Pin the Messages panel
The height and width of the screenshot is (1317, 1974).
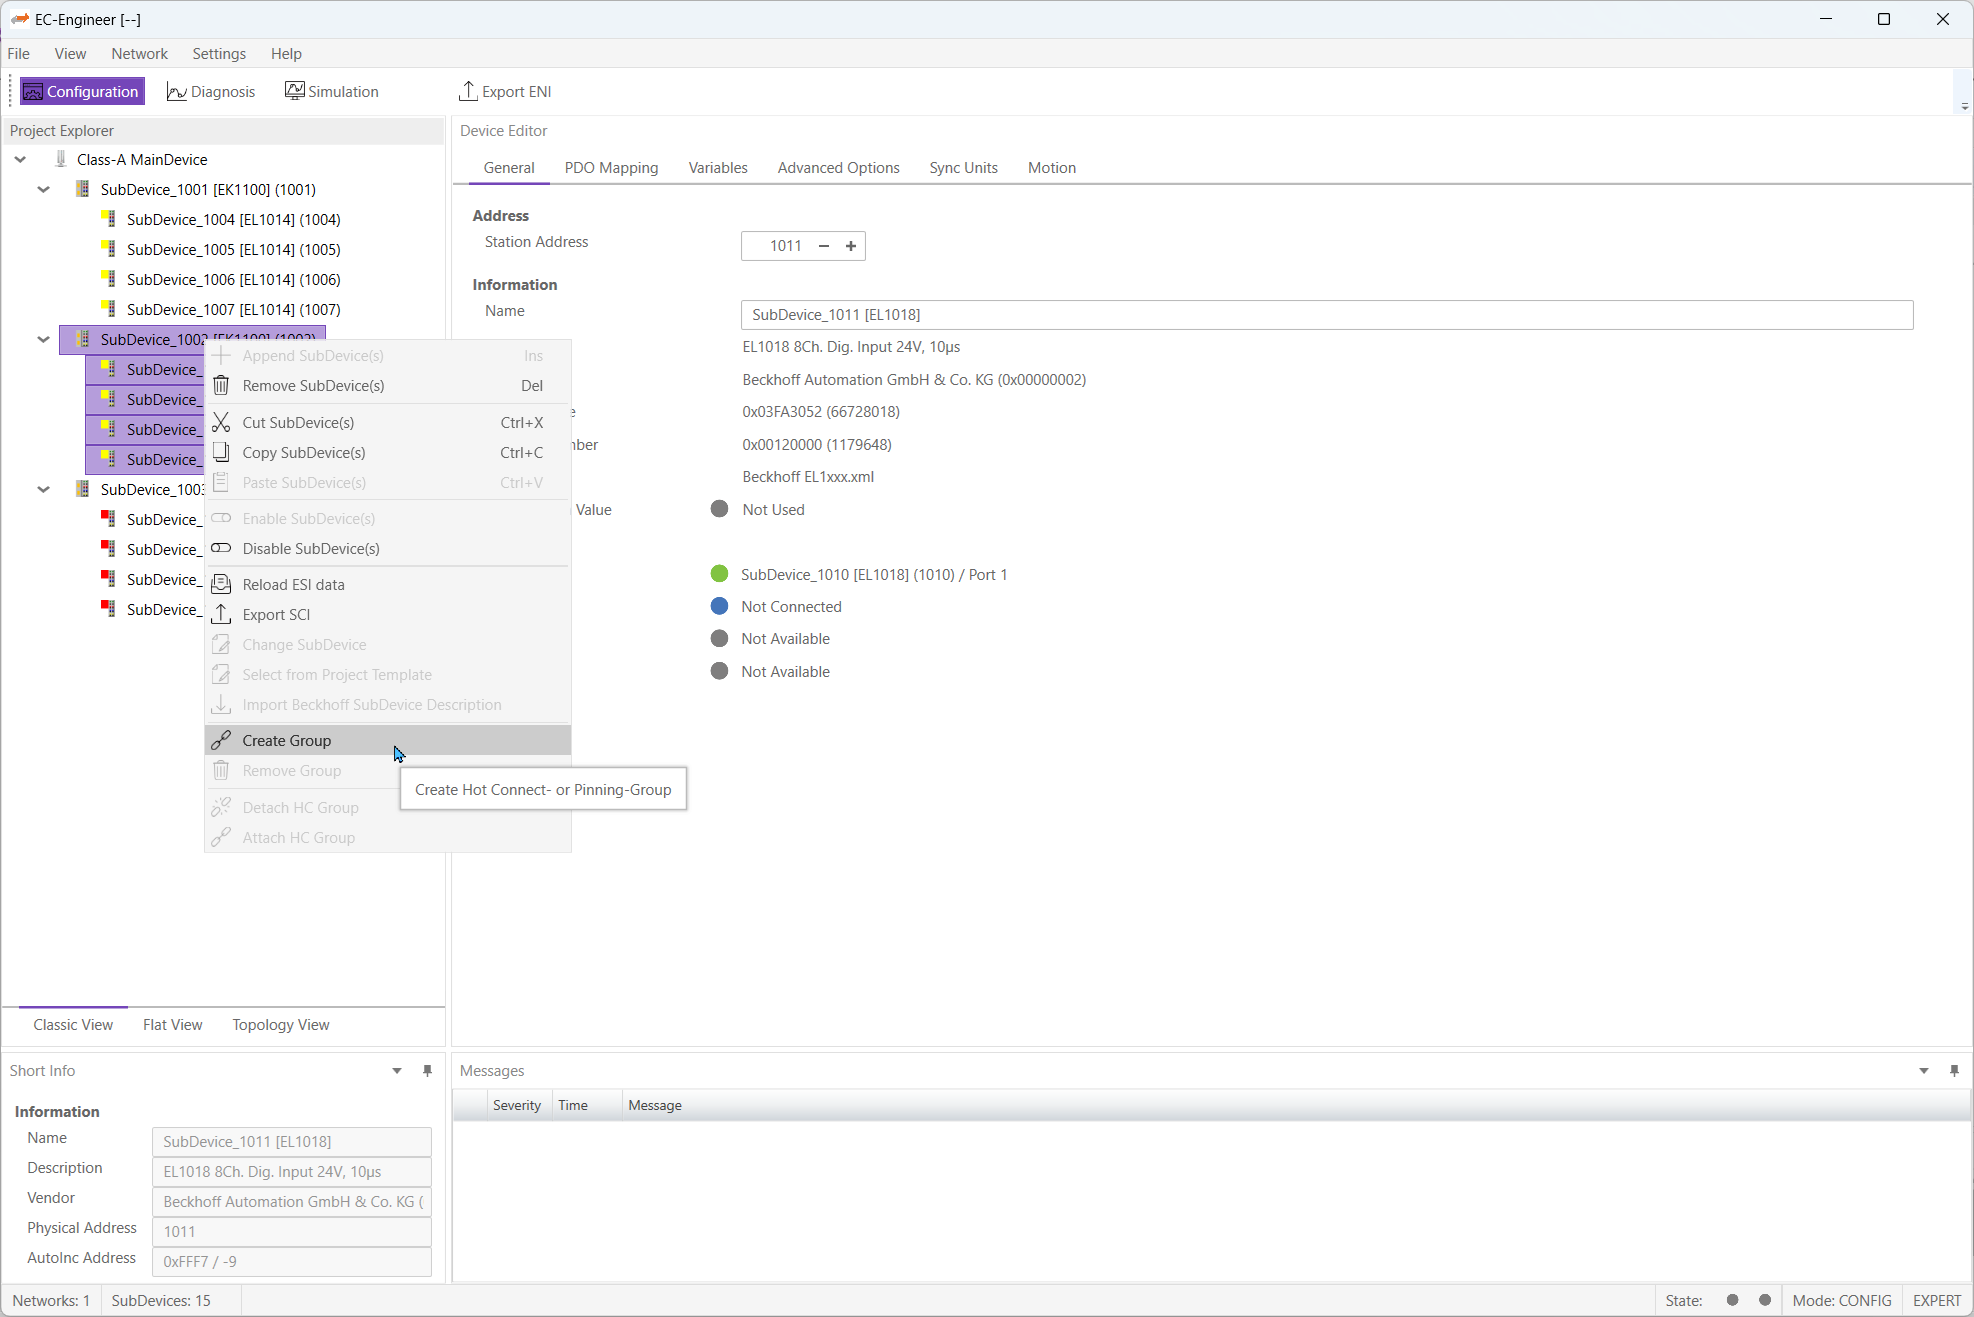click(1954, 1071)
